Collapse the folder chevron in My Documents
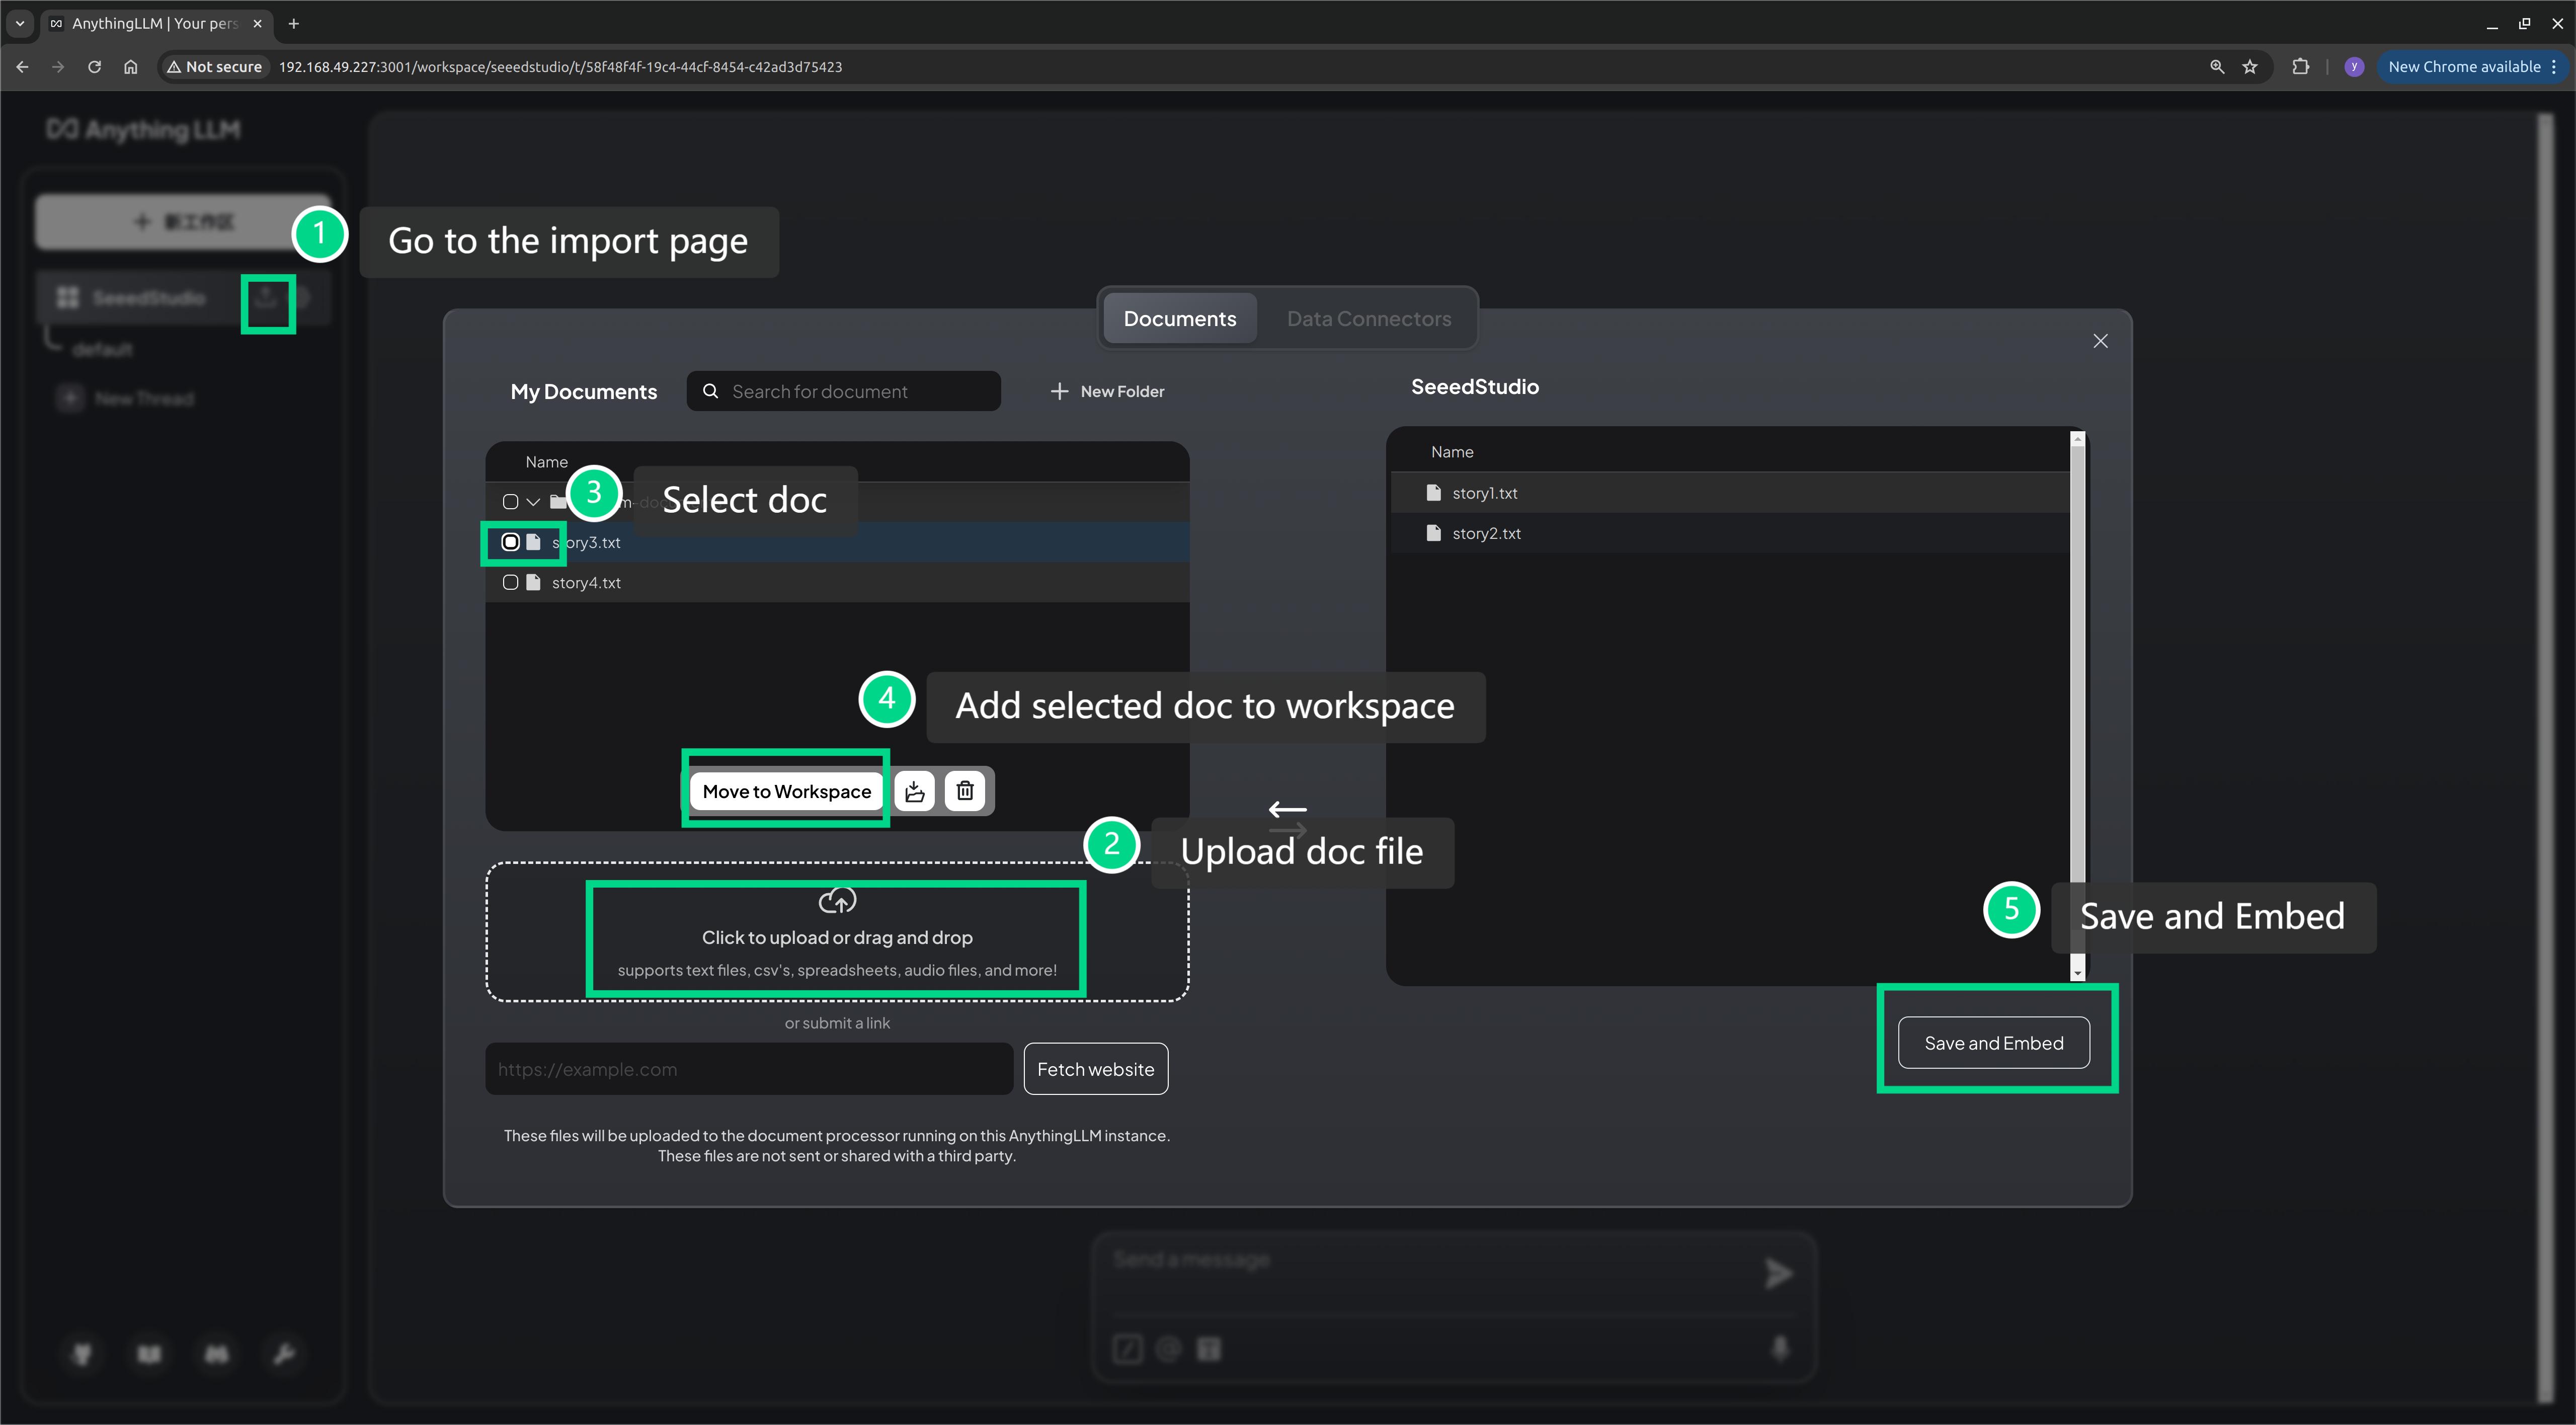The height and width of the screenshot is (1425, 2576). click(533, 502)
